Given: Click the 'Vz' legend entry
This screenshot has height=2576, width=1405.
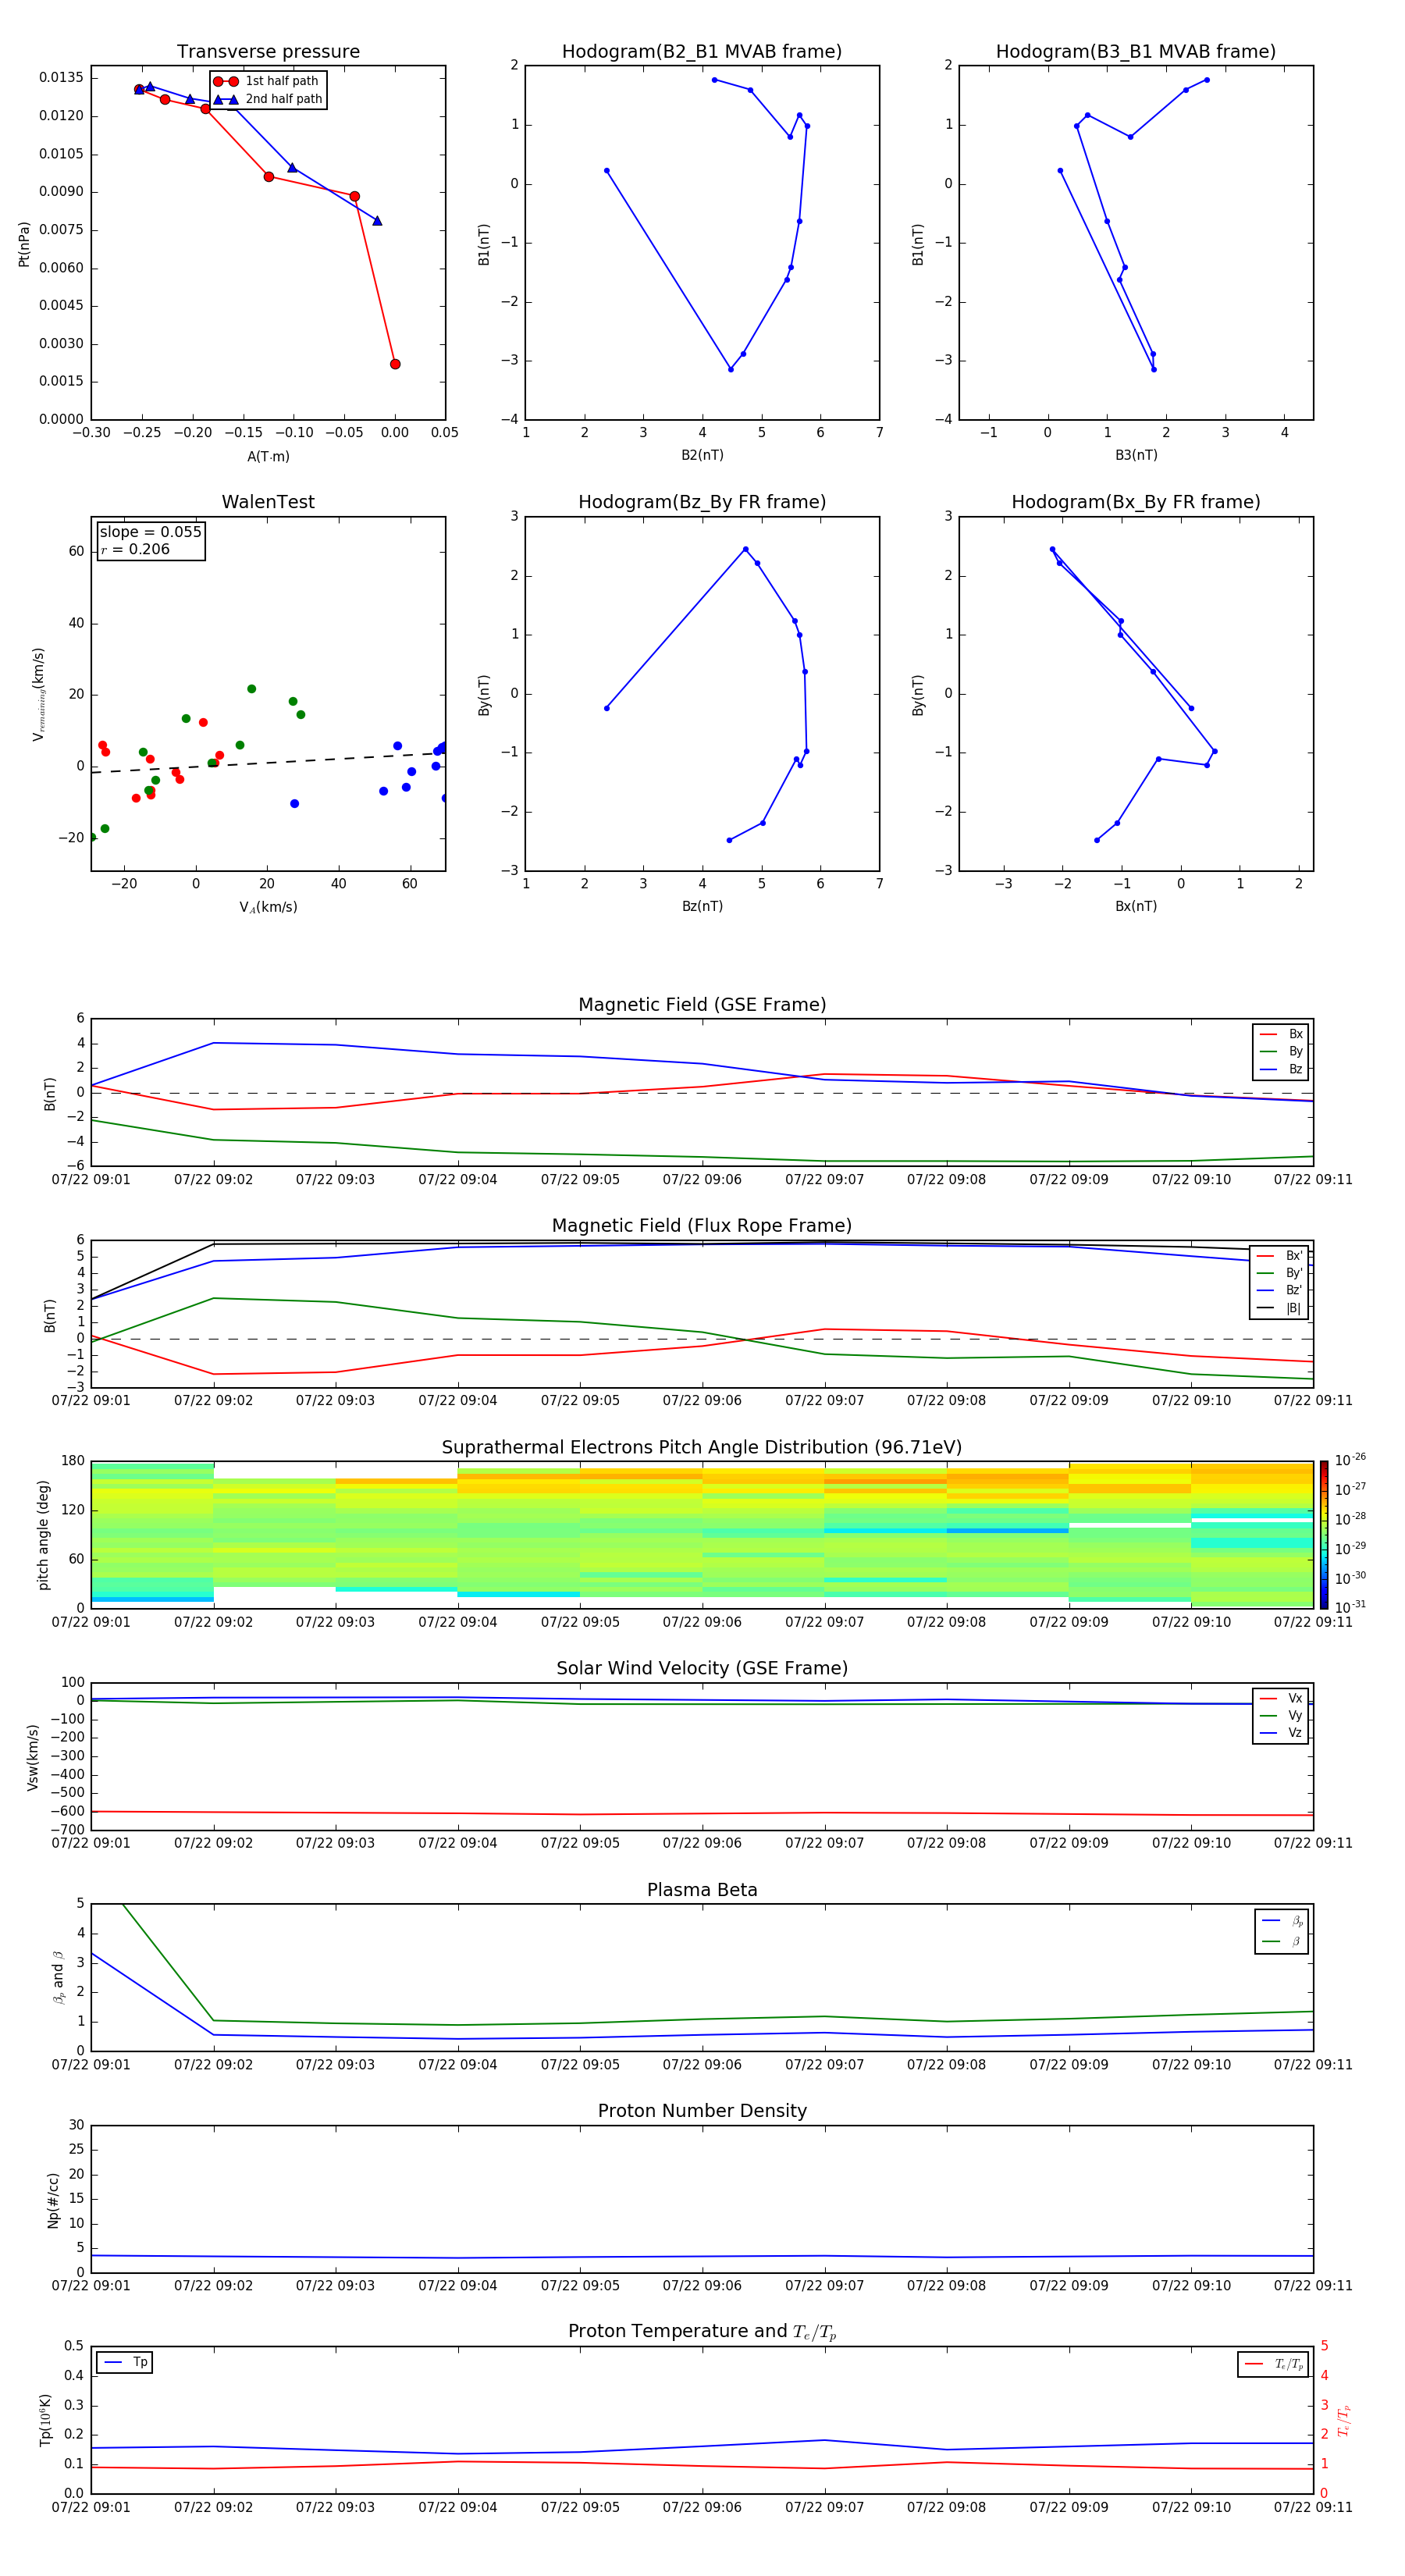Looking at the screenshot, I should tap(1281, 1732).
